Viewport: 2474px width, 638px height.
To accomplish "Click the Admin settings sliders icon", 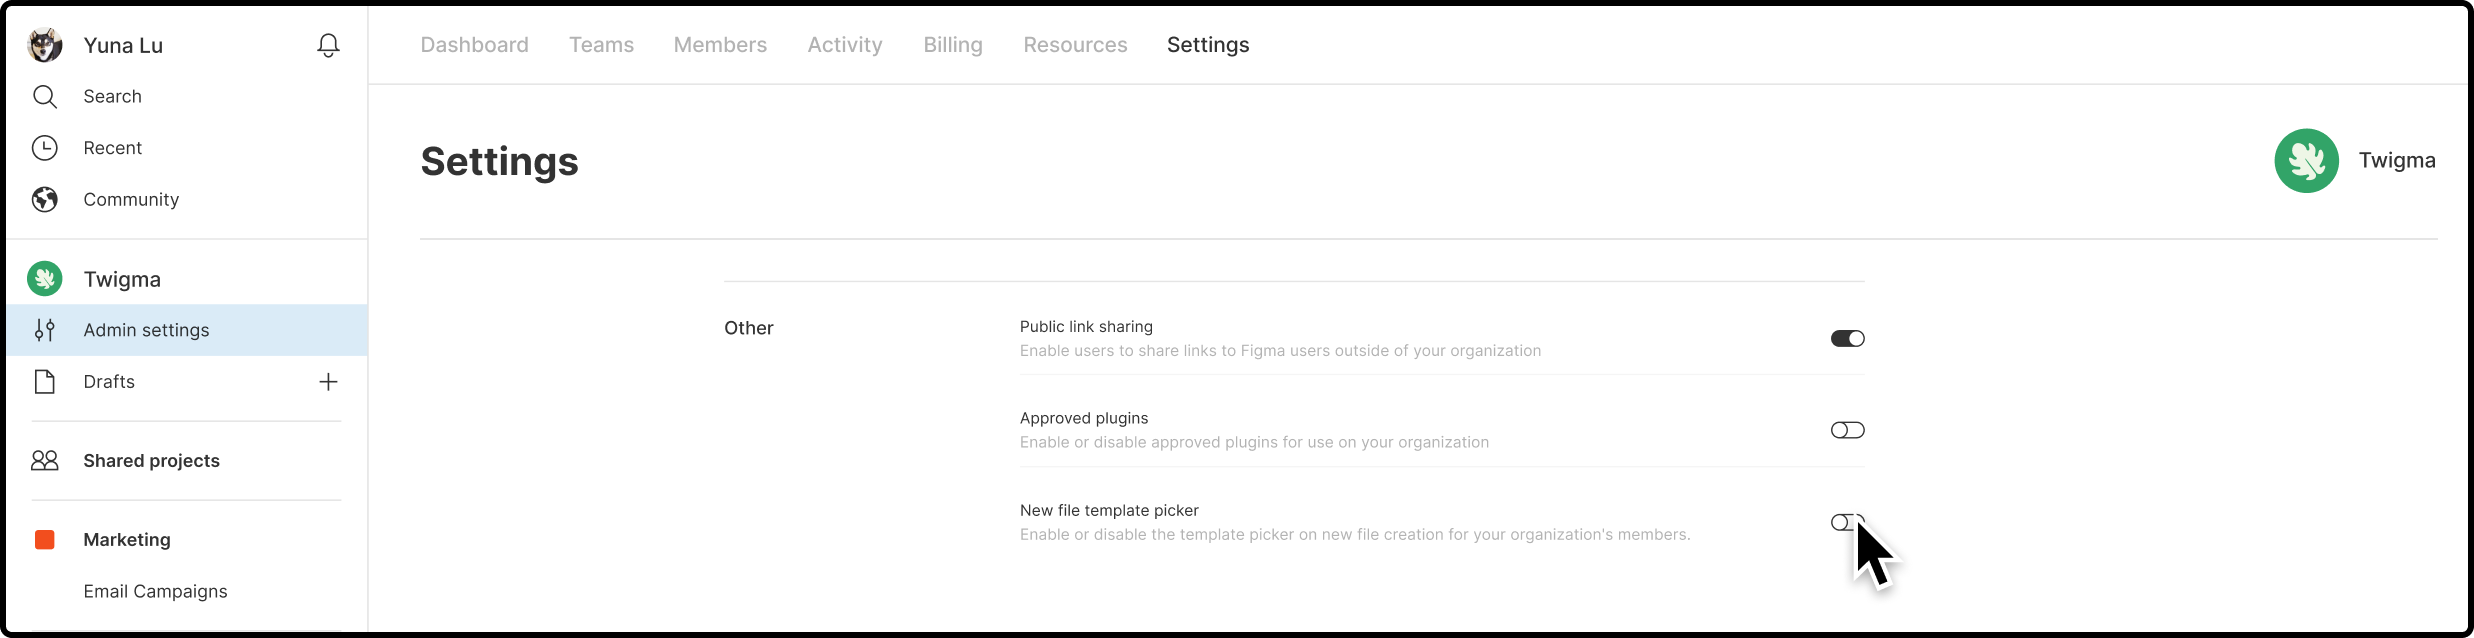I will pyautogui.click(x=44, y=330).
